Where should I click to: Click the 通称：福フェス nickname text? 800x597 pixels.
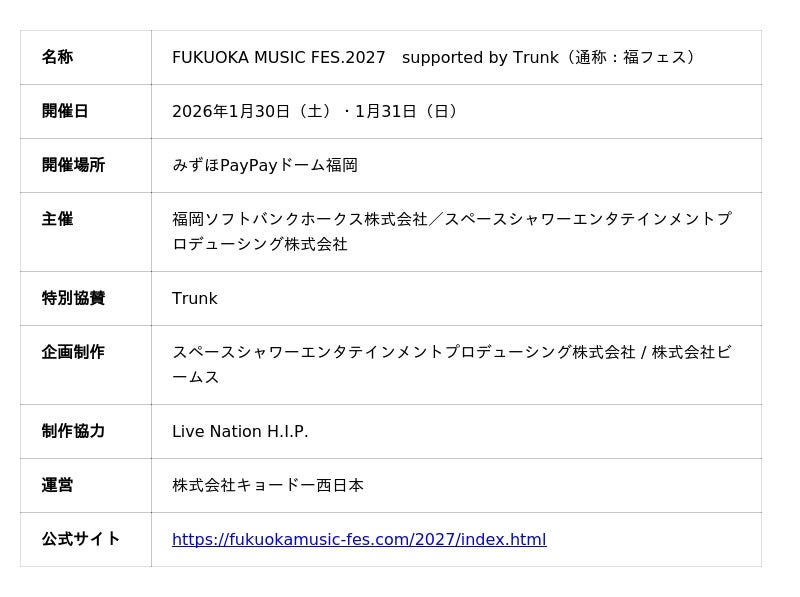(x=630, y=57)
